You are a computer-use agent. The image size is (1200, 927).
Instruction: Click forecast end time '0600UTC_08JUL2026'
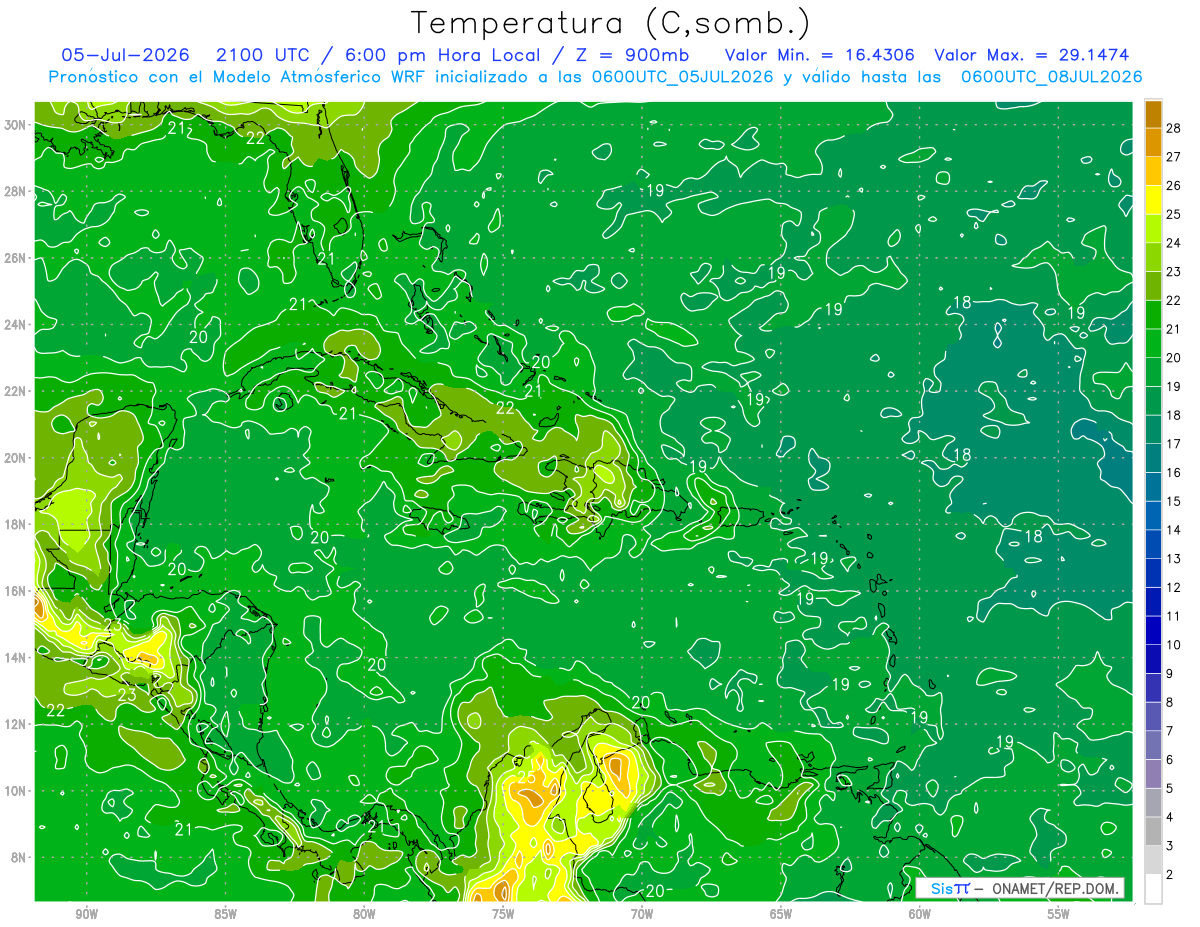[x=1051, y=76]
